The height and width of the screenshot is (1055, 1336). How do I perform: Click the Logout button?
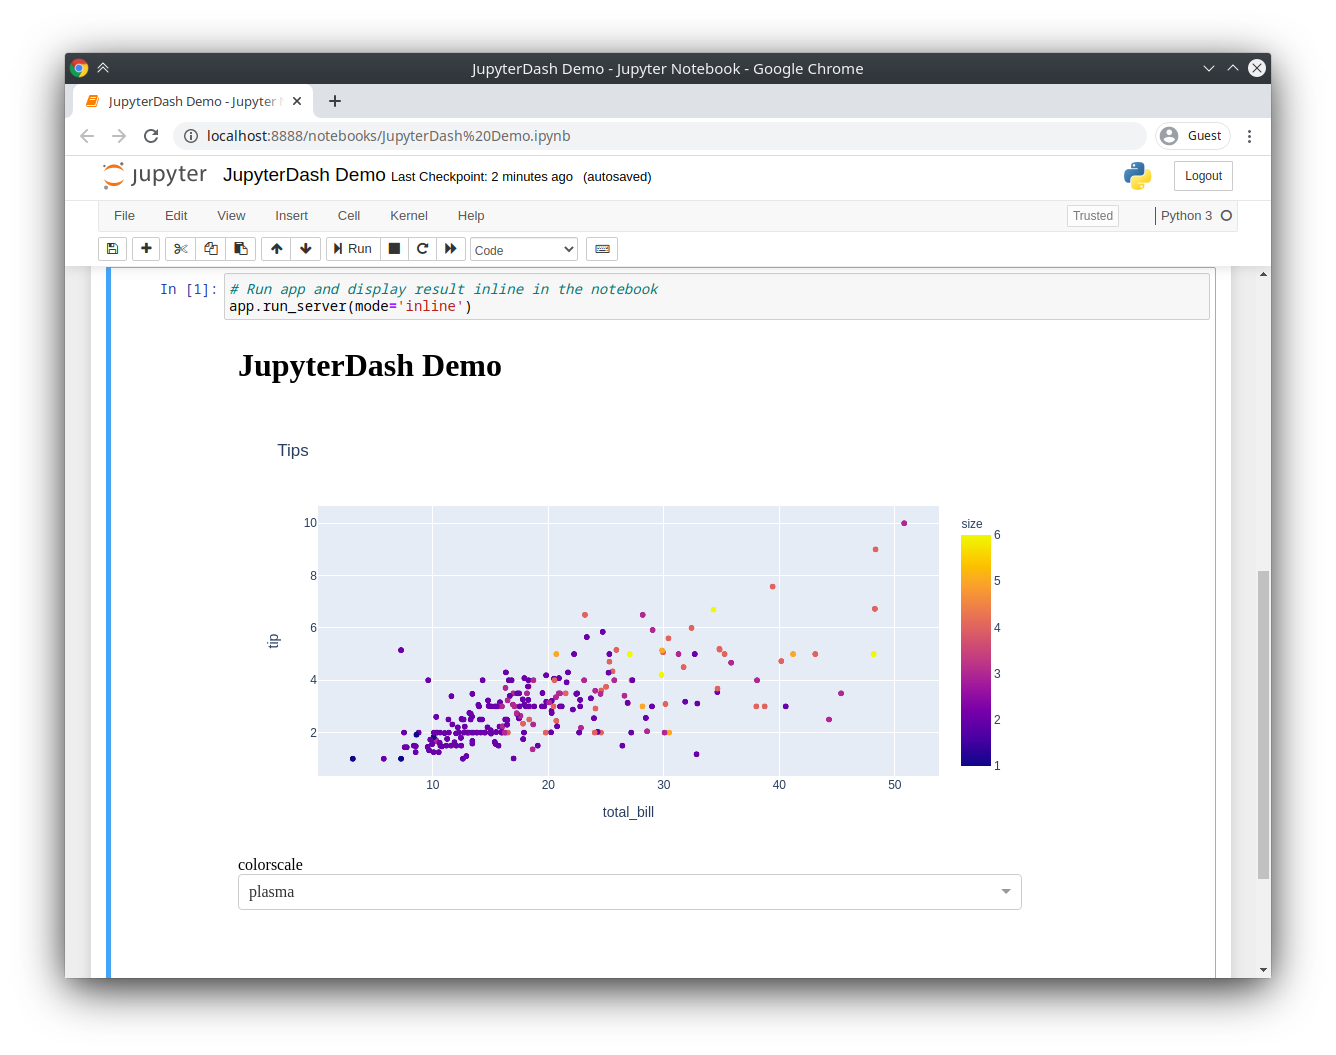[1202, 175]
